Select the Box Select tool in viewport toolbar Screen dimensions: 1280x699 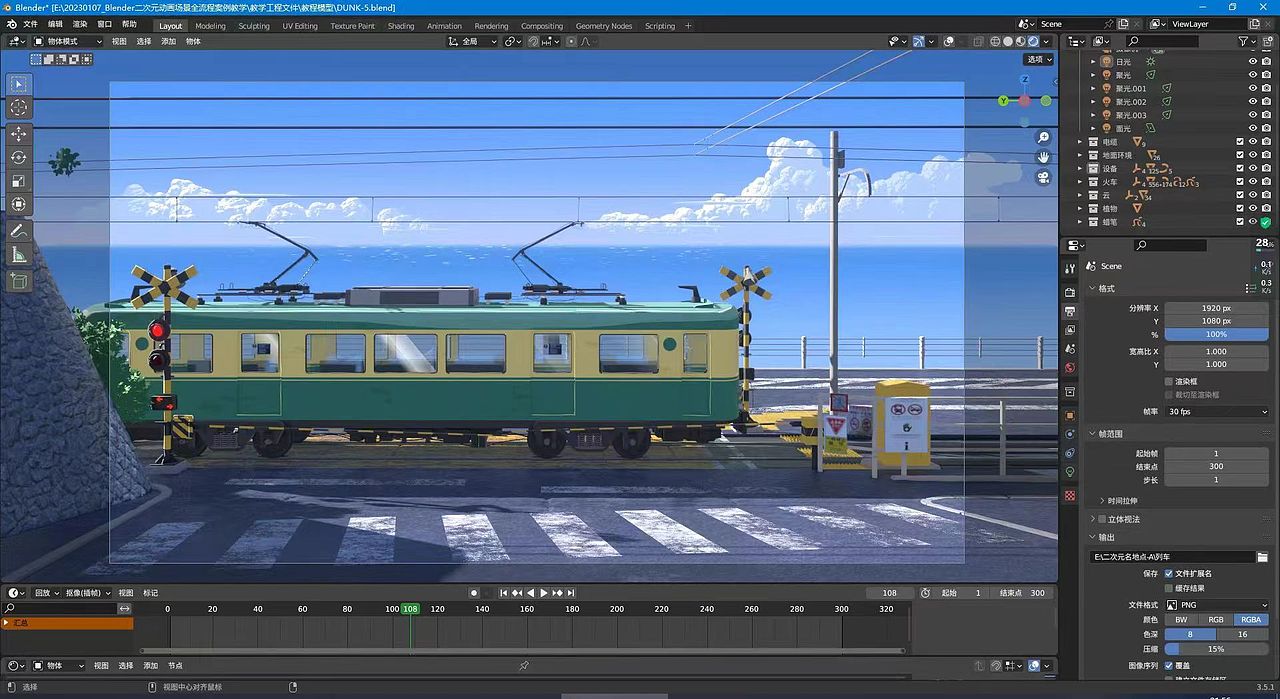coord(19,84)
